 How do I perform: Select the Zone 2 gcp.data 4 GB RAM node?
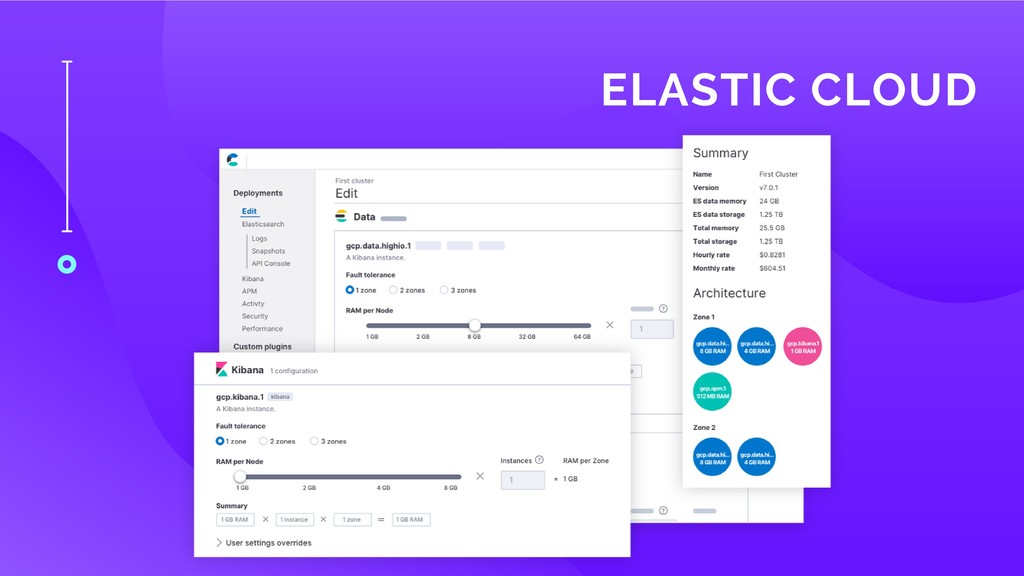coord(756,457)
